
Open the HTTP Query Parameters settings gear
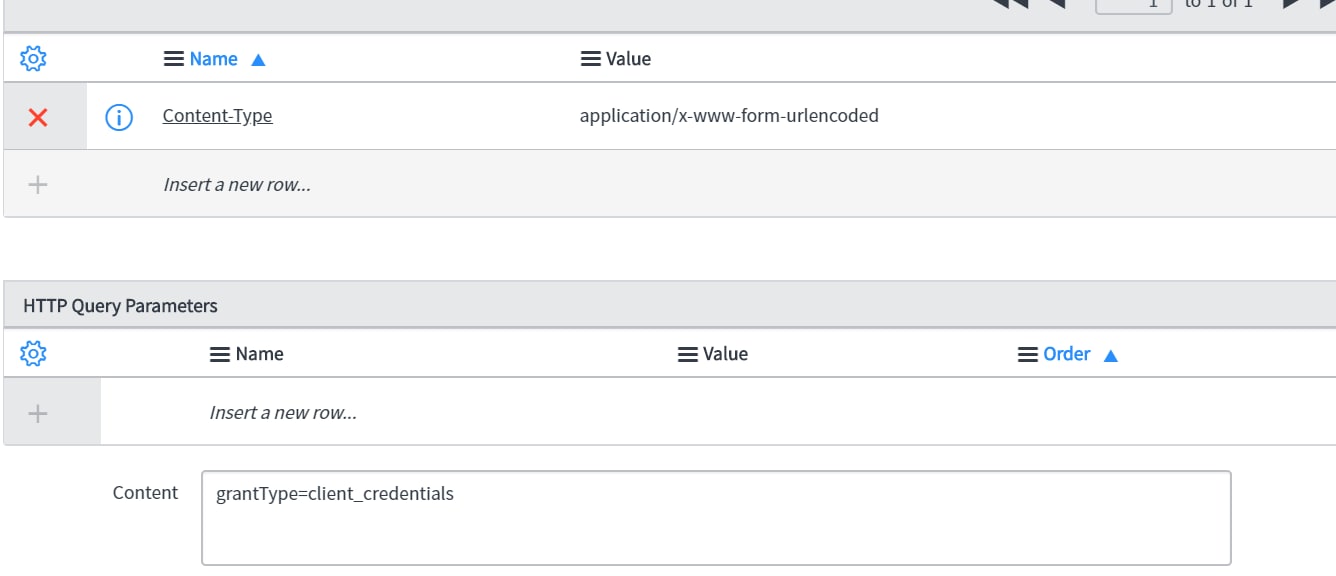[33, 352]
